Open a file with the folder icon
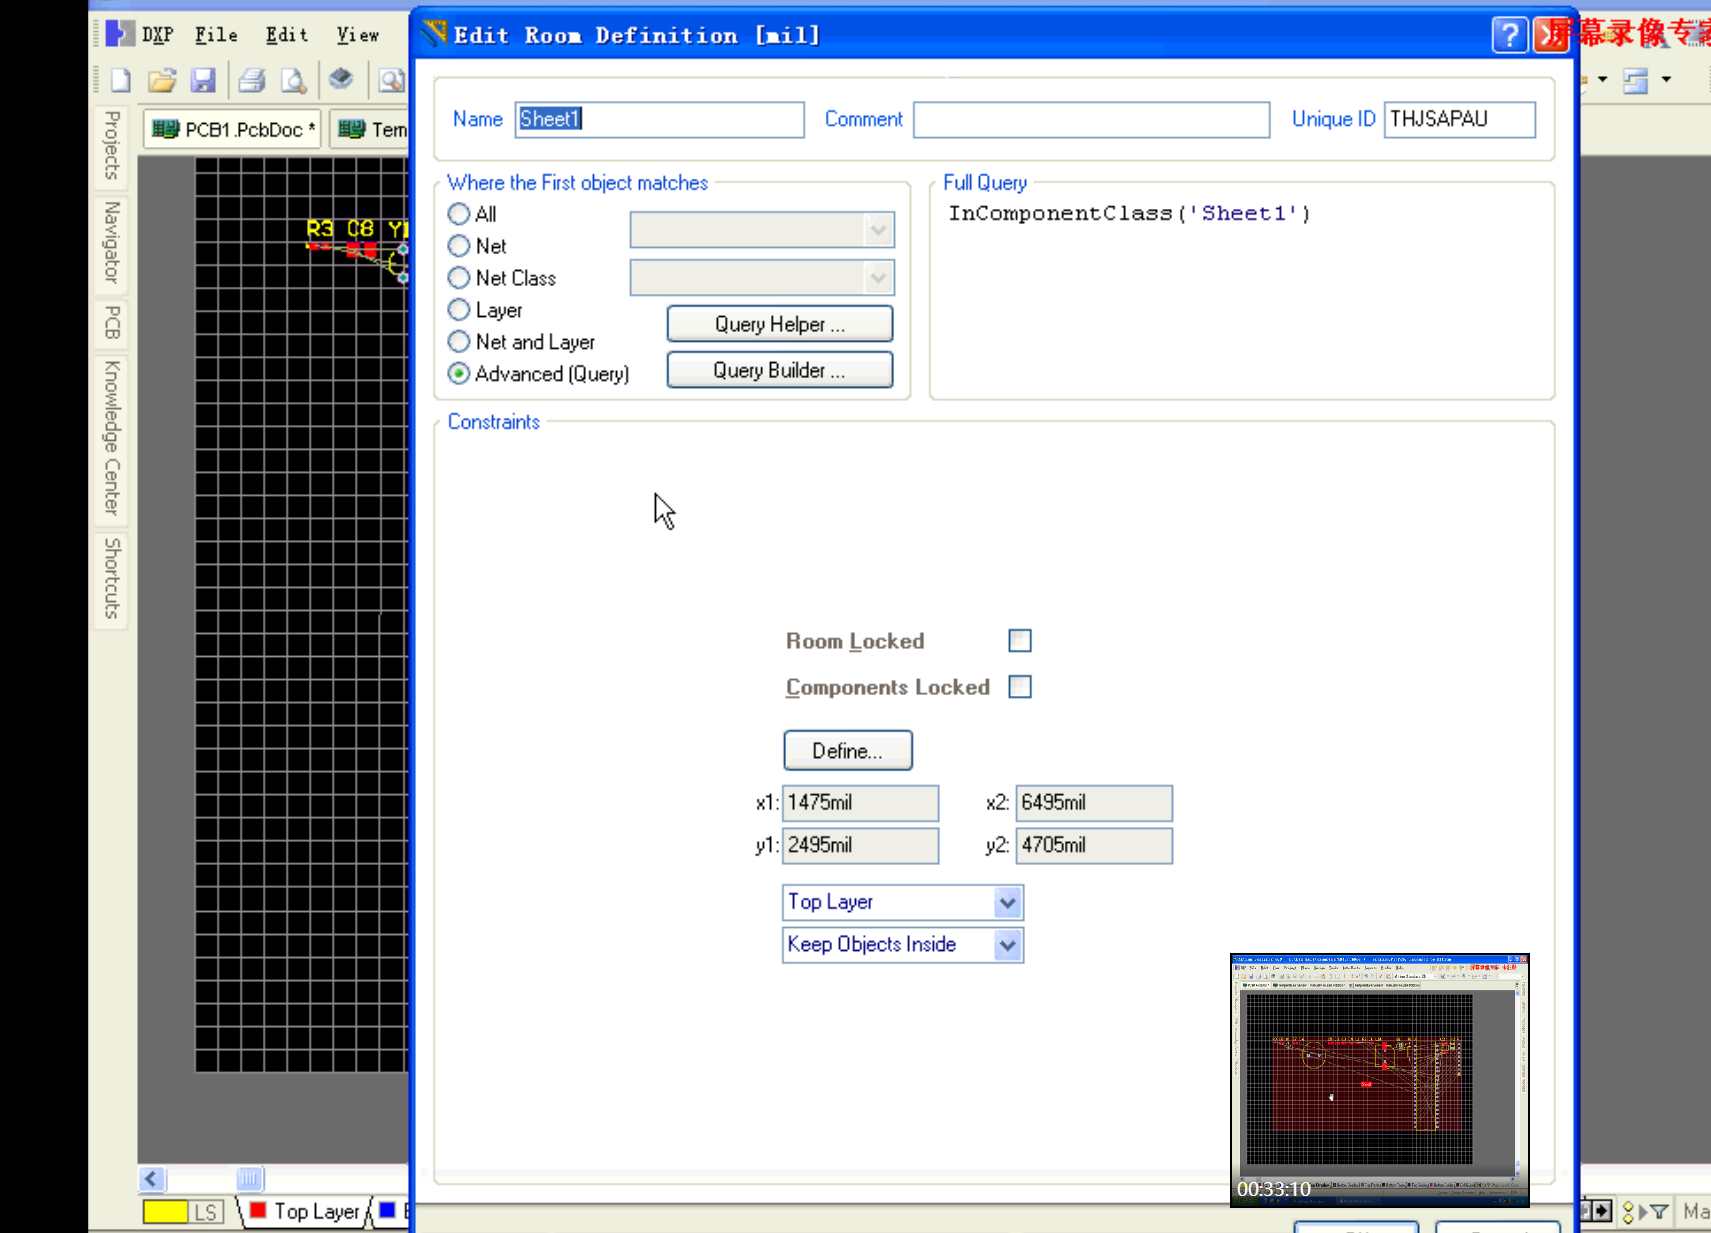The width and height of the screenshot is (1711, 1233). click(162, 80)
